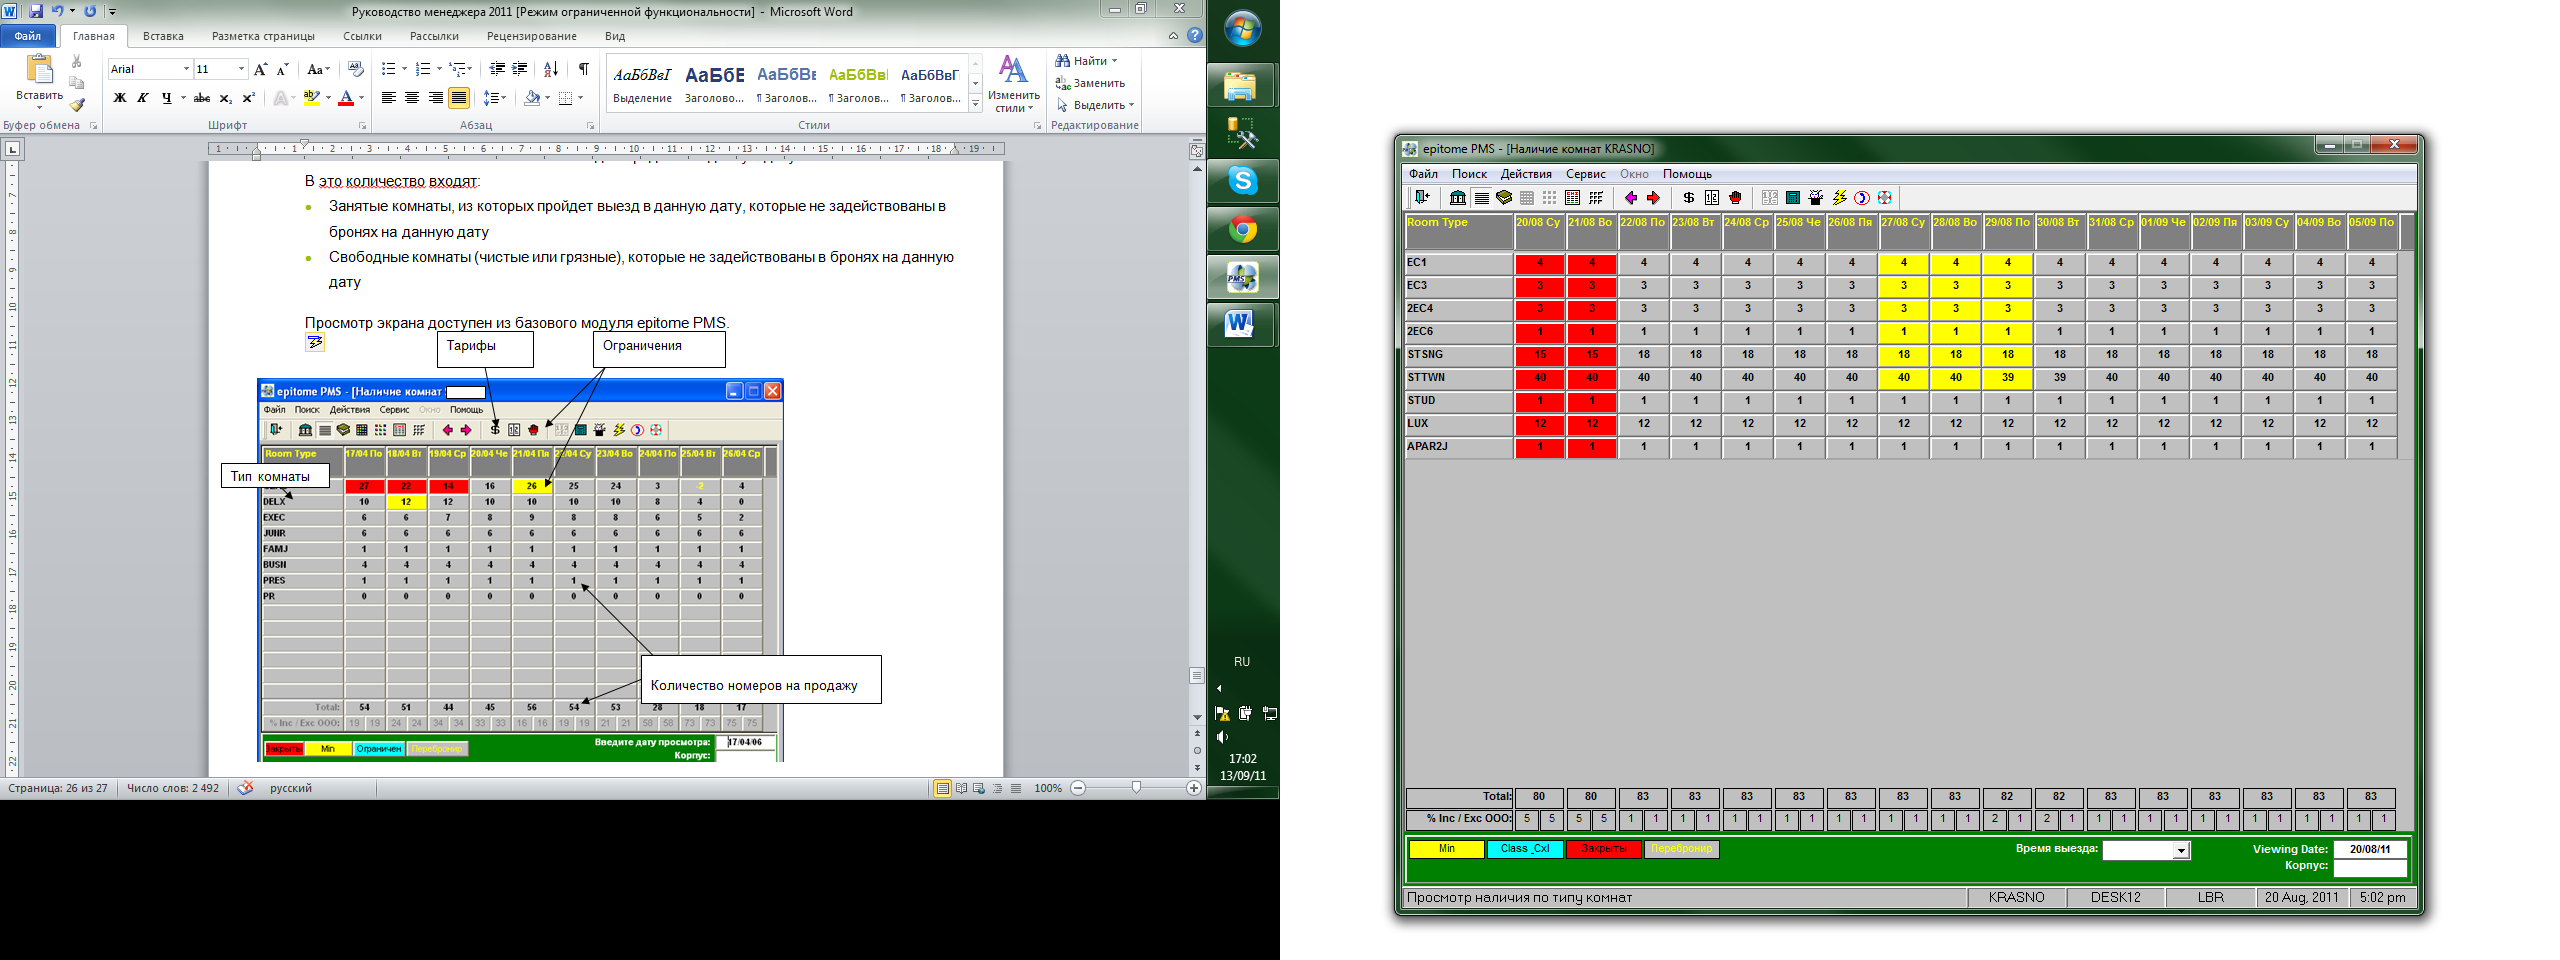Click the Clear Formatting icon in Word

(x=355, y=69)
